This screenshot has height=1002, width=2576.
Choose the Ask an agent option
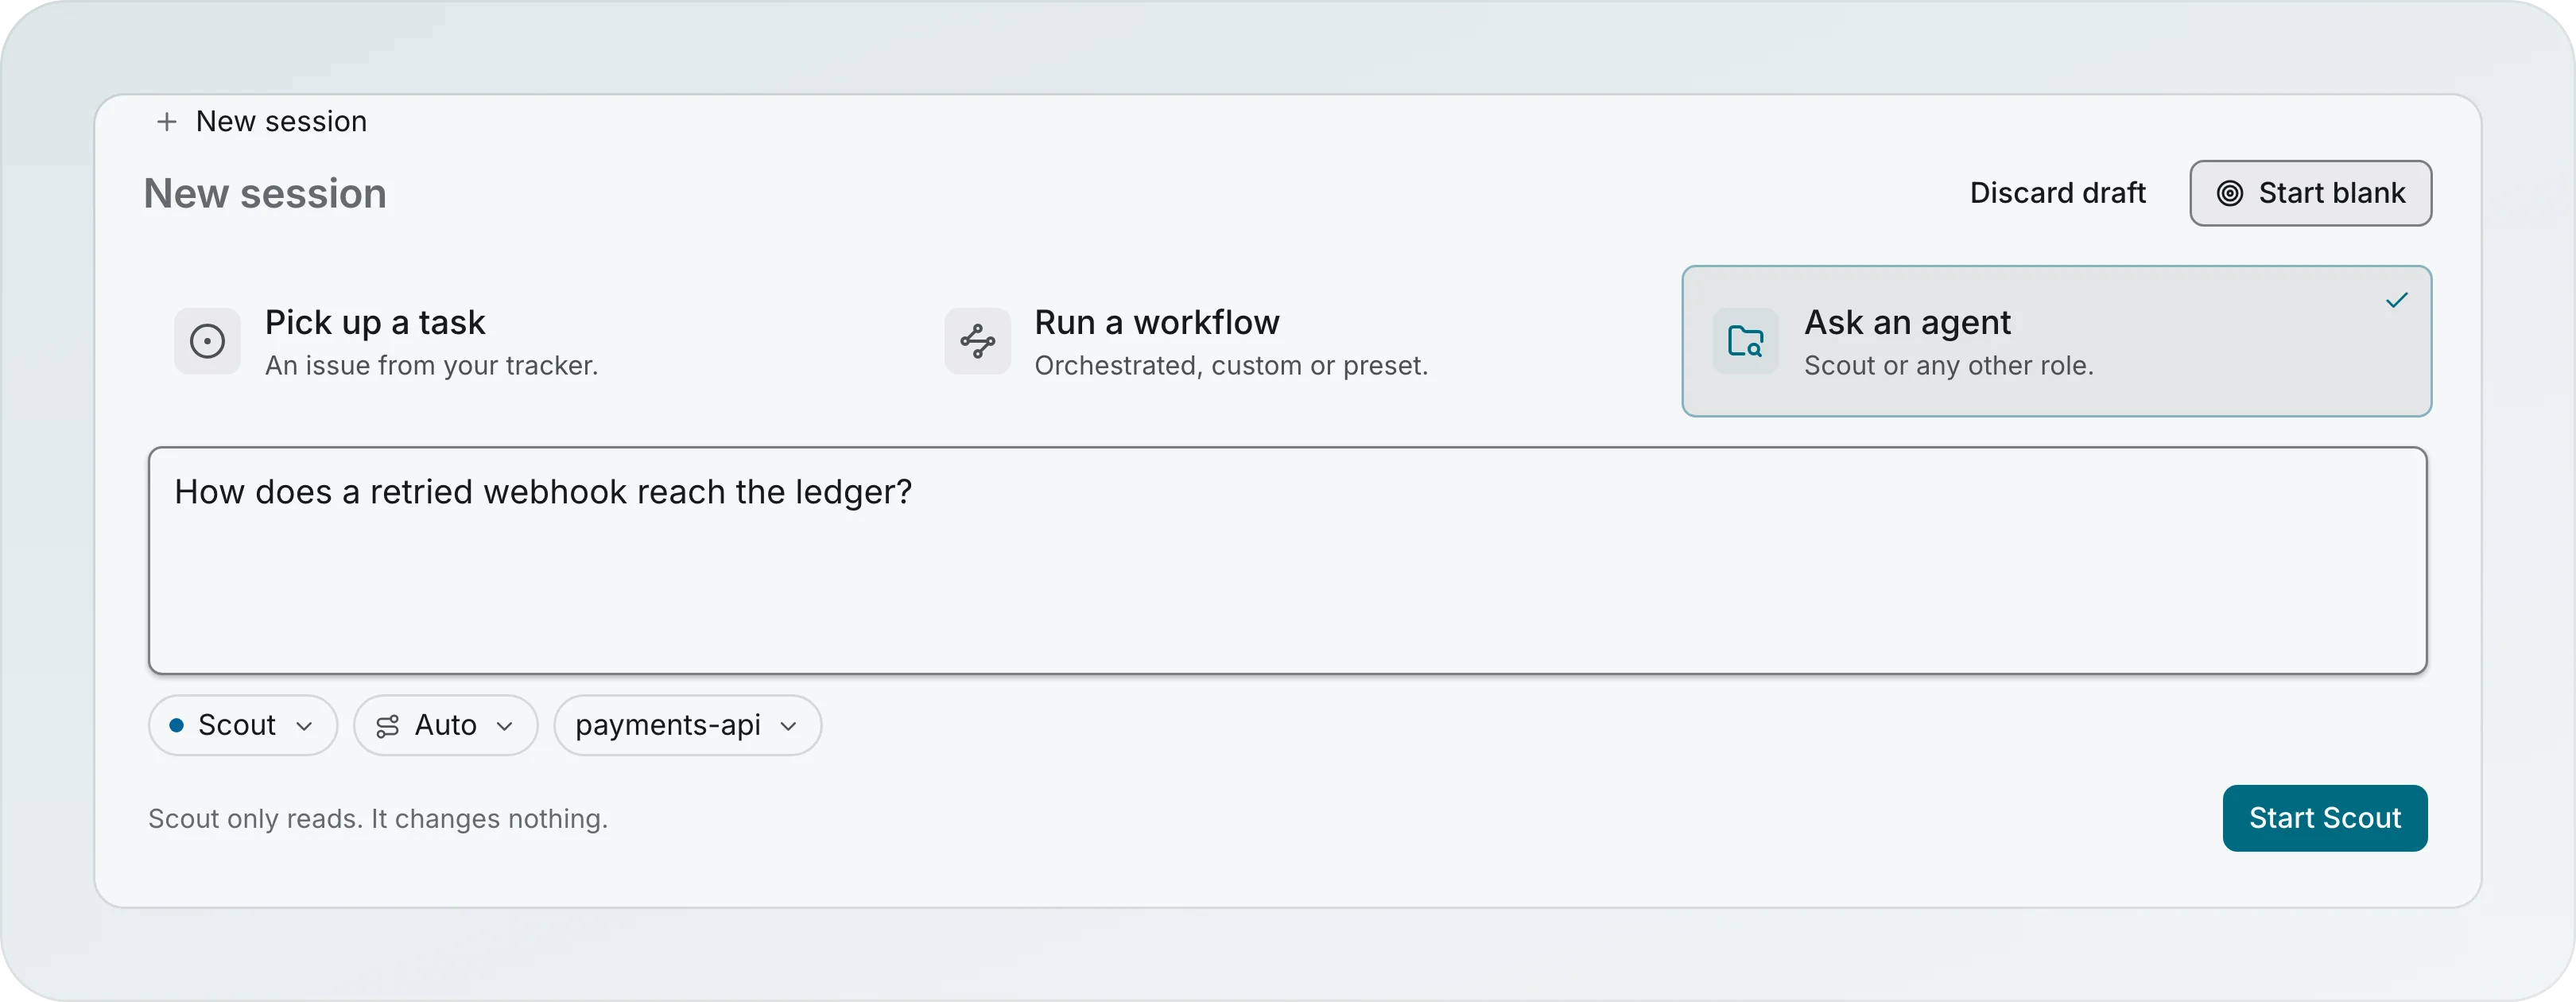click(2056, 341)
